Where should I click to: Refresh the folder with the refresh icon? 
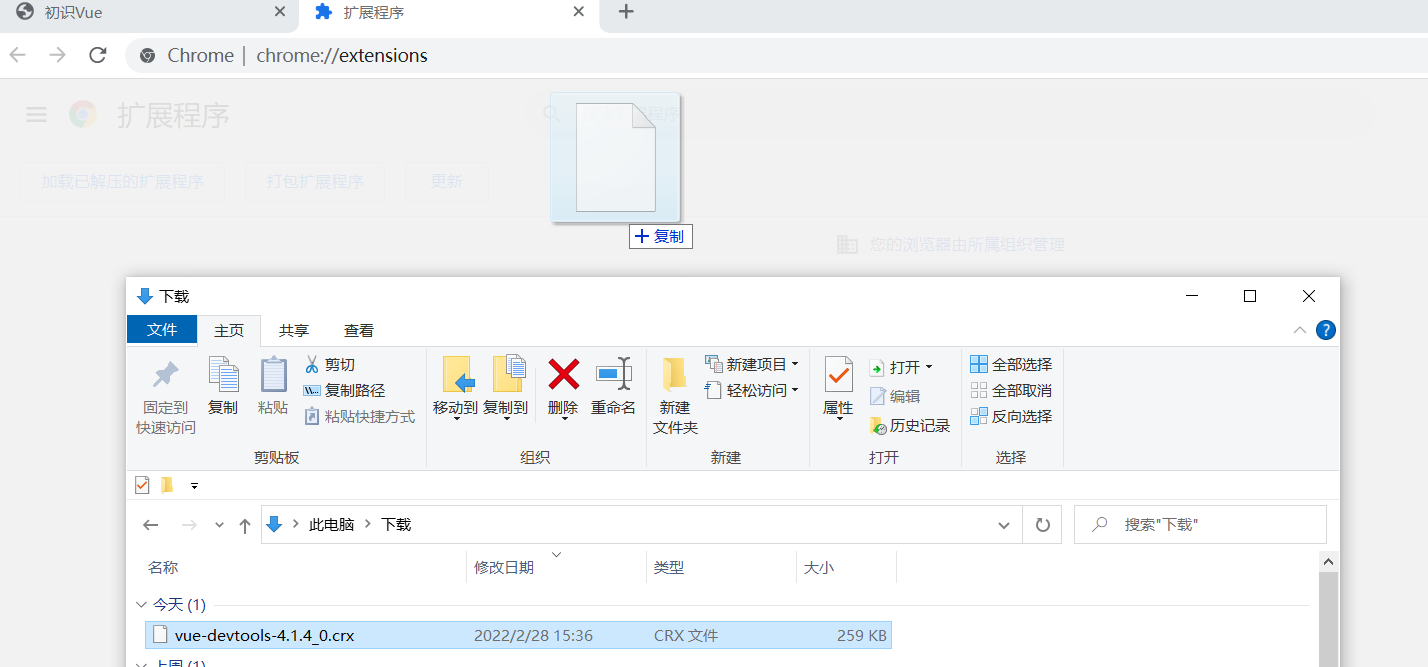coord(1042,523)
